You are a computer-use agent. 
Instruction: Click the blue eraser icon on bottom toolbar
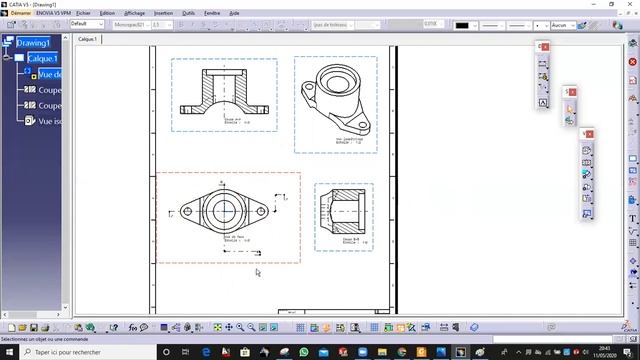[474, 327]
